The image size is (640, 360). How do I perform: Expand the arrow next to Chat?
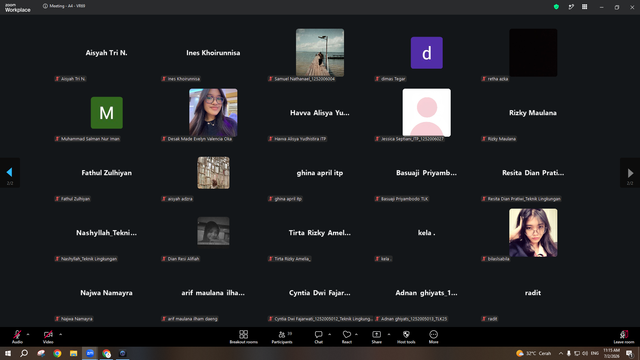click(330, 334)
